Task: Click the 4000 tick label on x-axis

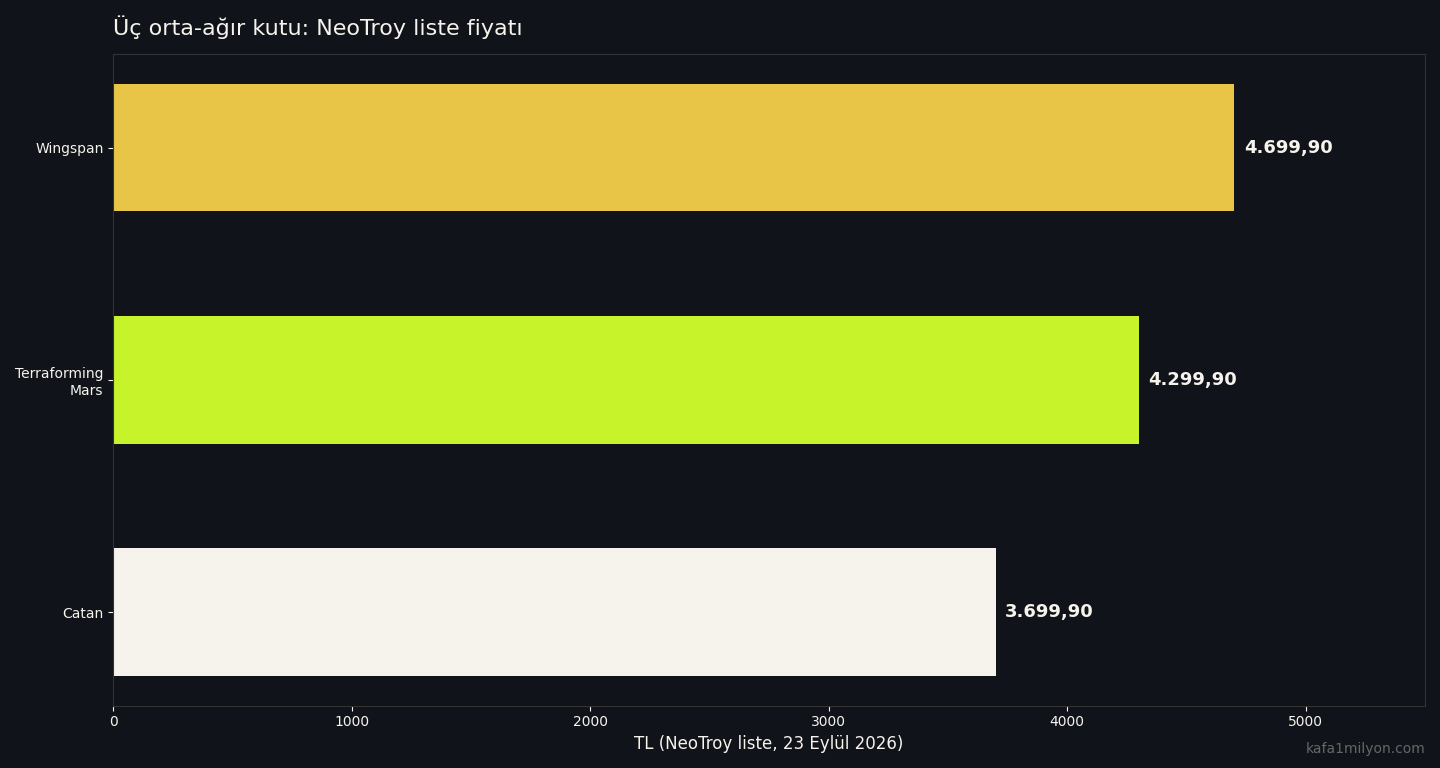Action: 1067,722
